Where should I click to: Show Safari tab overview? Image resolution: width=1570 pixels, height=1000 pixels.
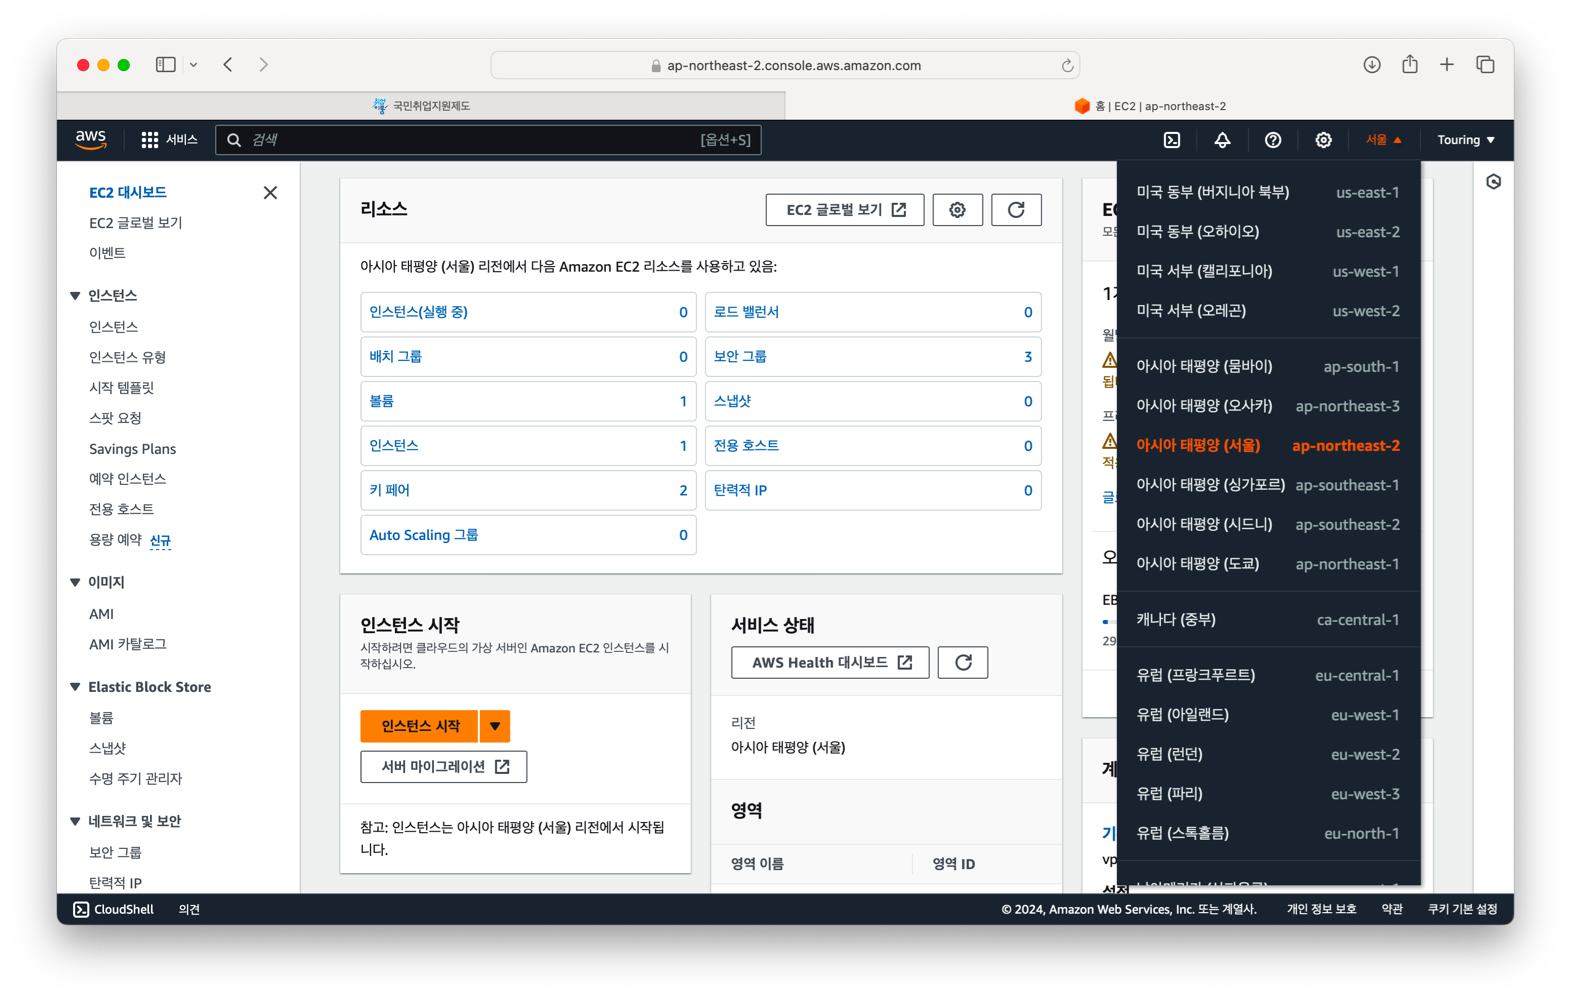1485,65
